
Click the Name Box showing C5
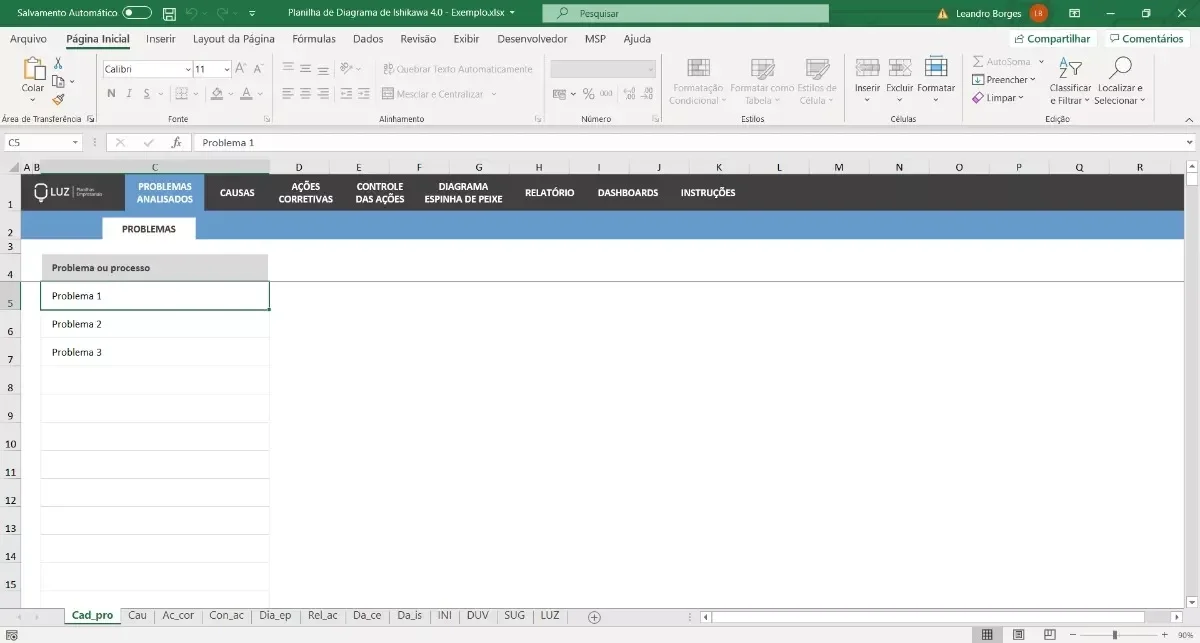pos(41,143)
